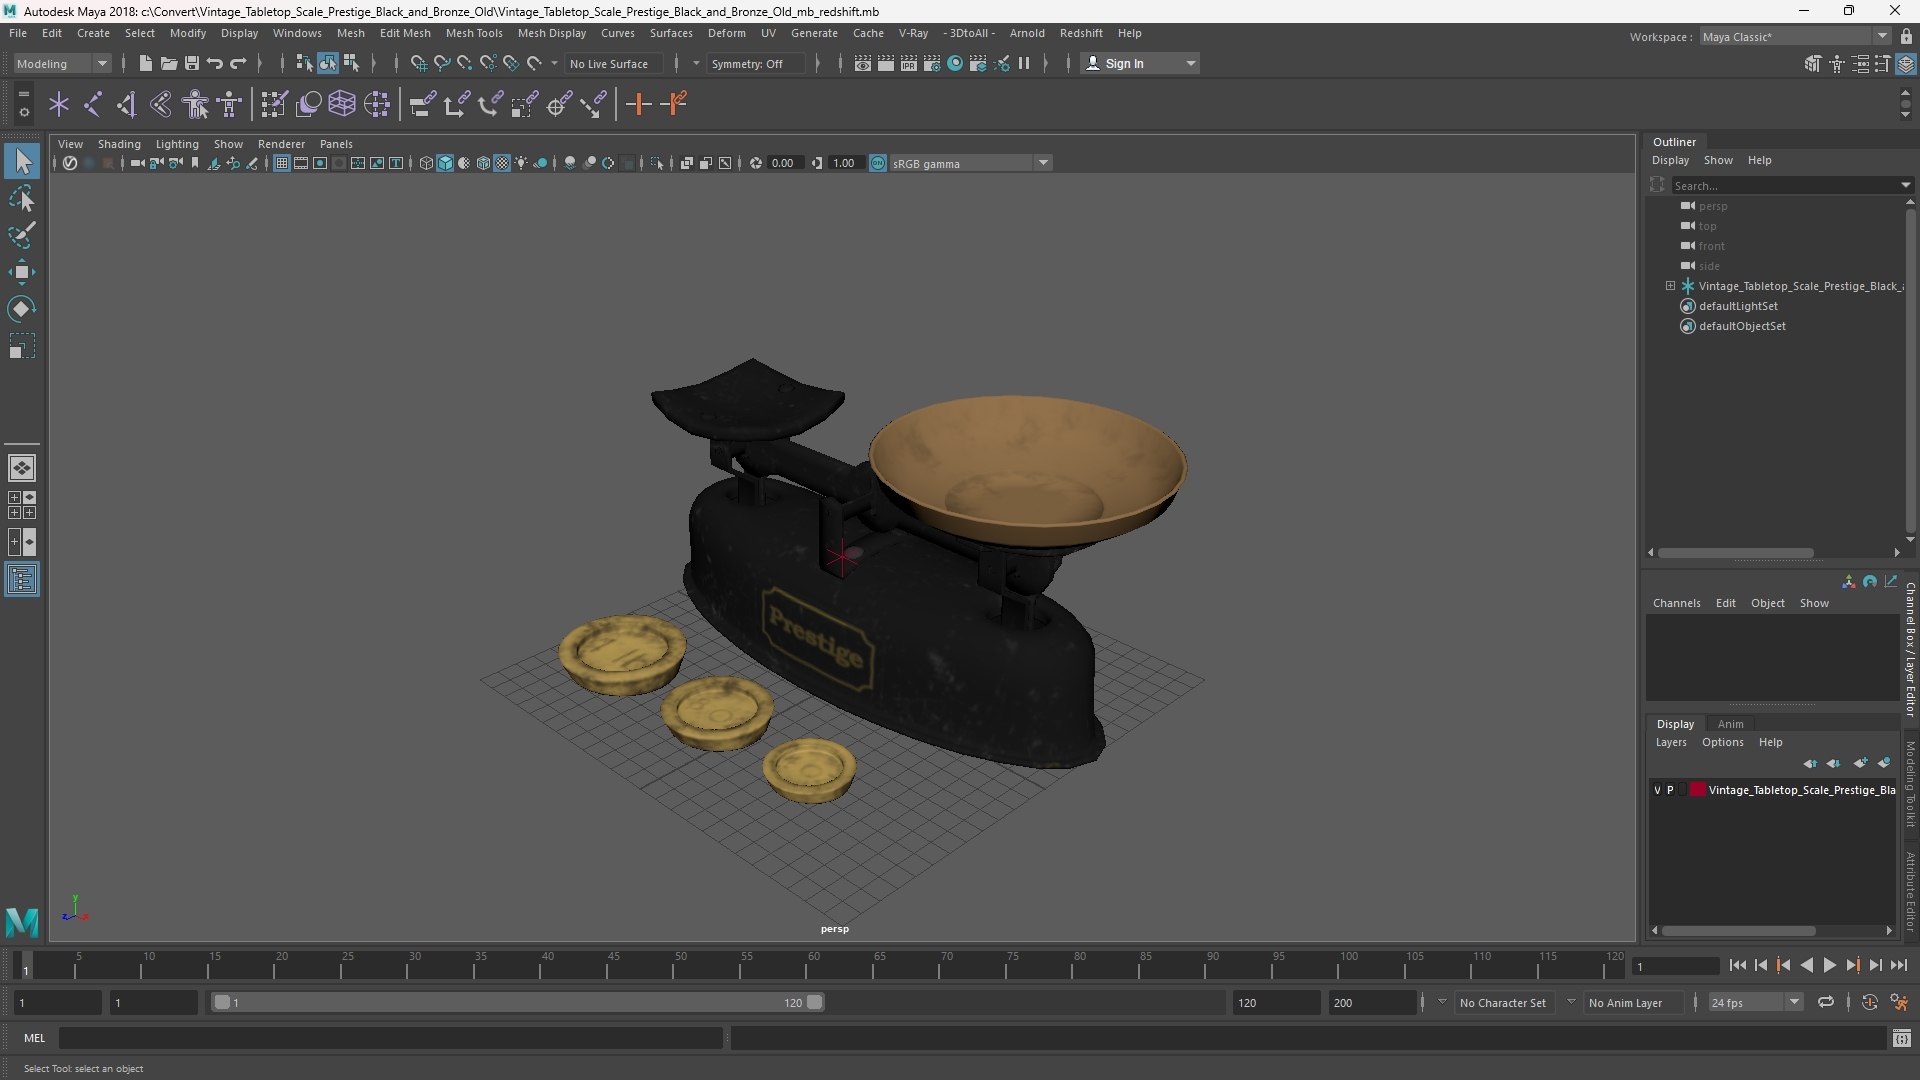
Task: Open the Symmetry: Off dropdown
Action: pyautogui.click(x=756, y=63)
